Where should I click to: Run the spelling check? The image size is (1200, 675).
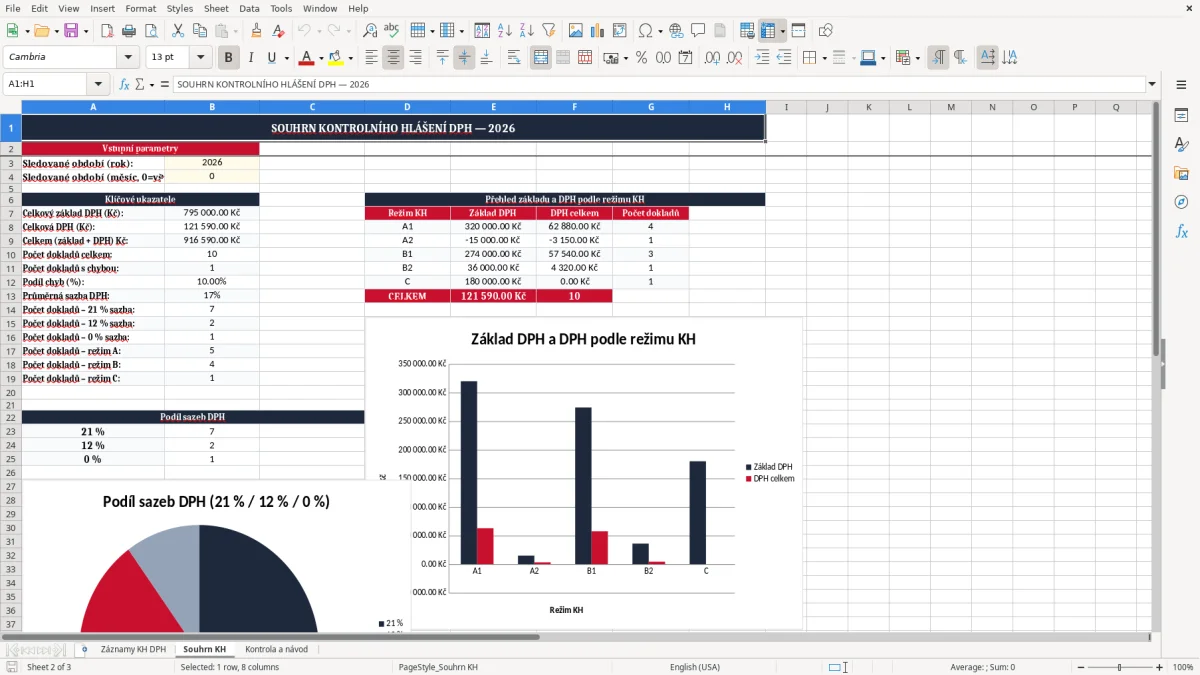[392, 31]
